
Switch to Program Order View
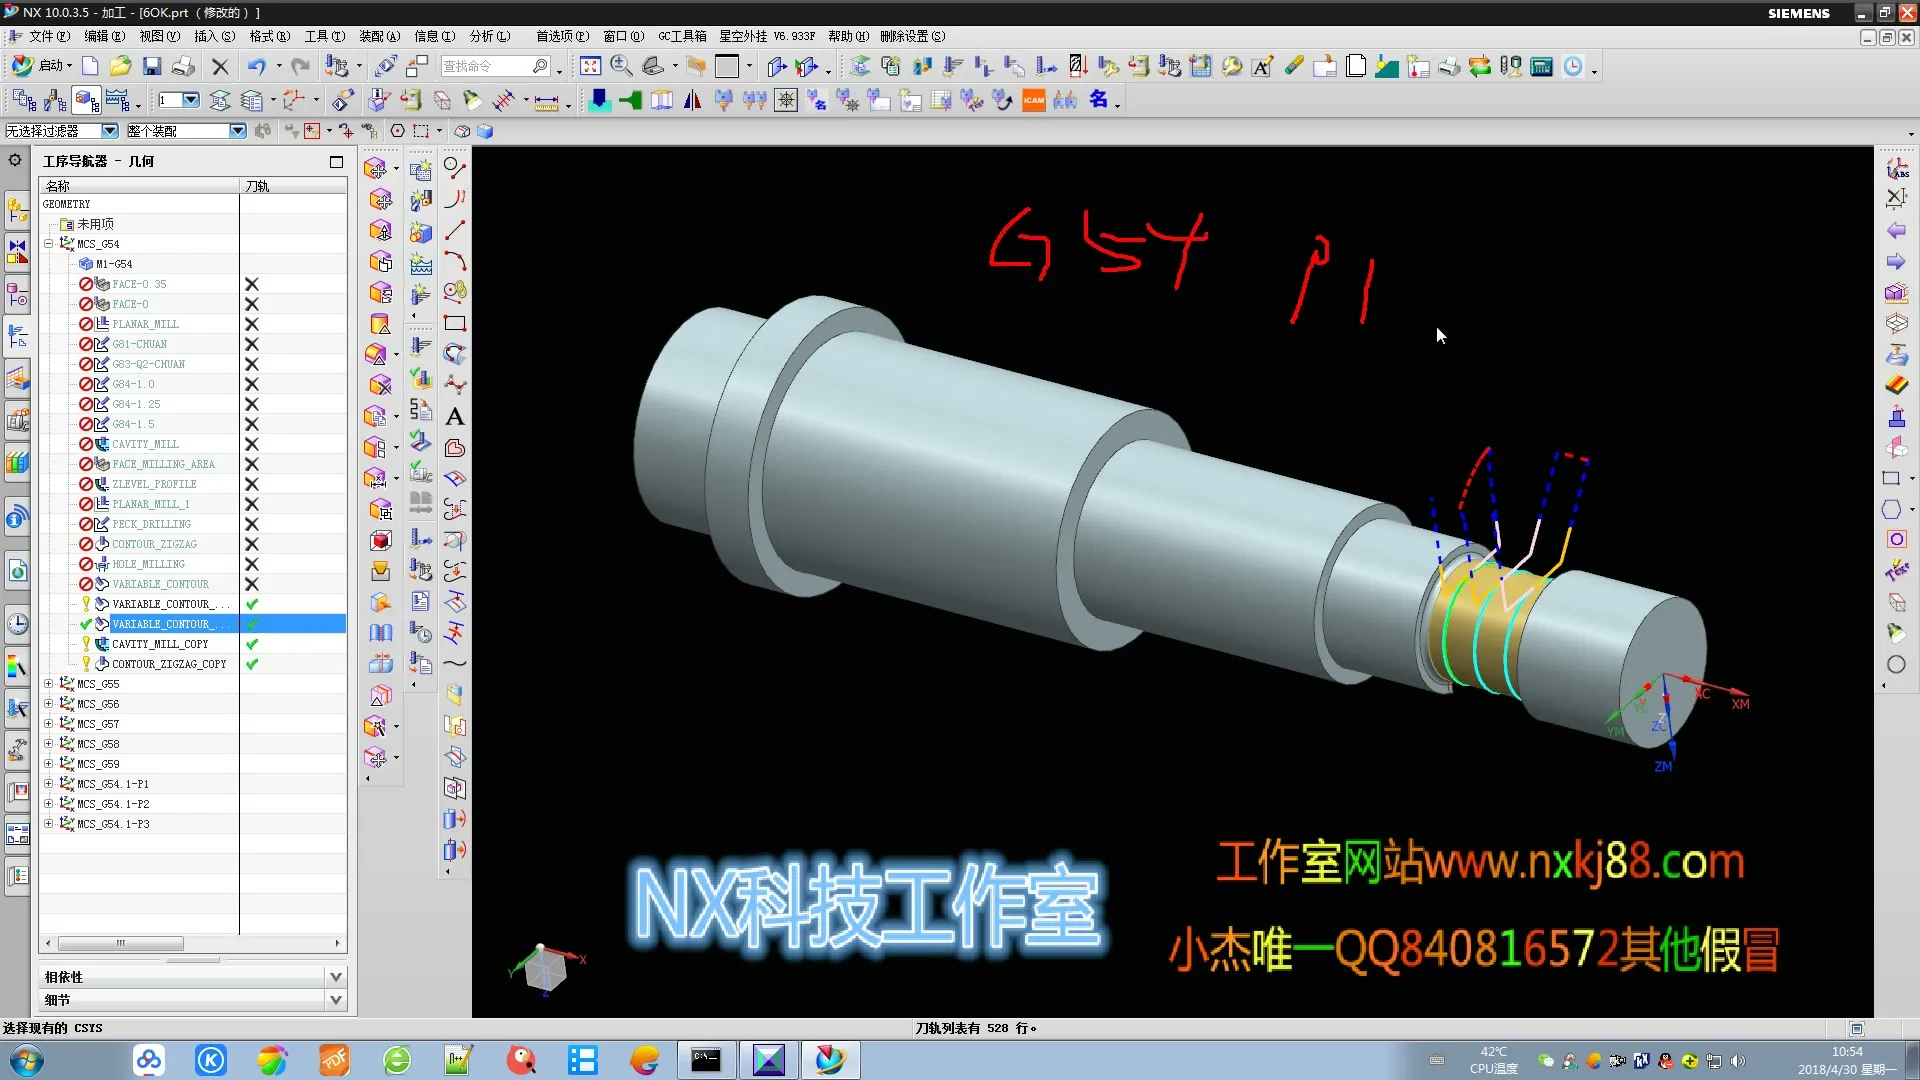click(24, 100)
